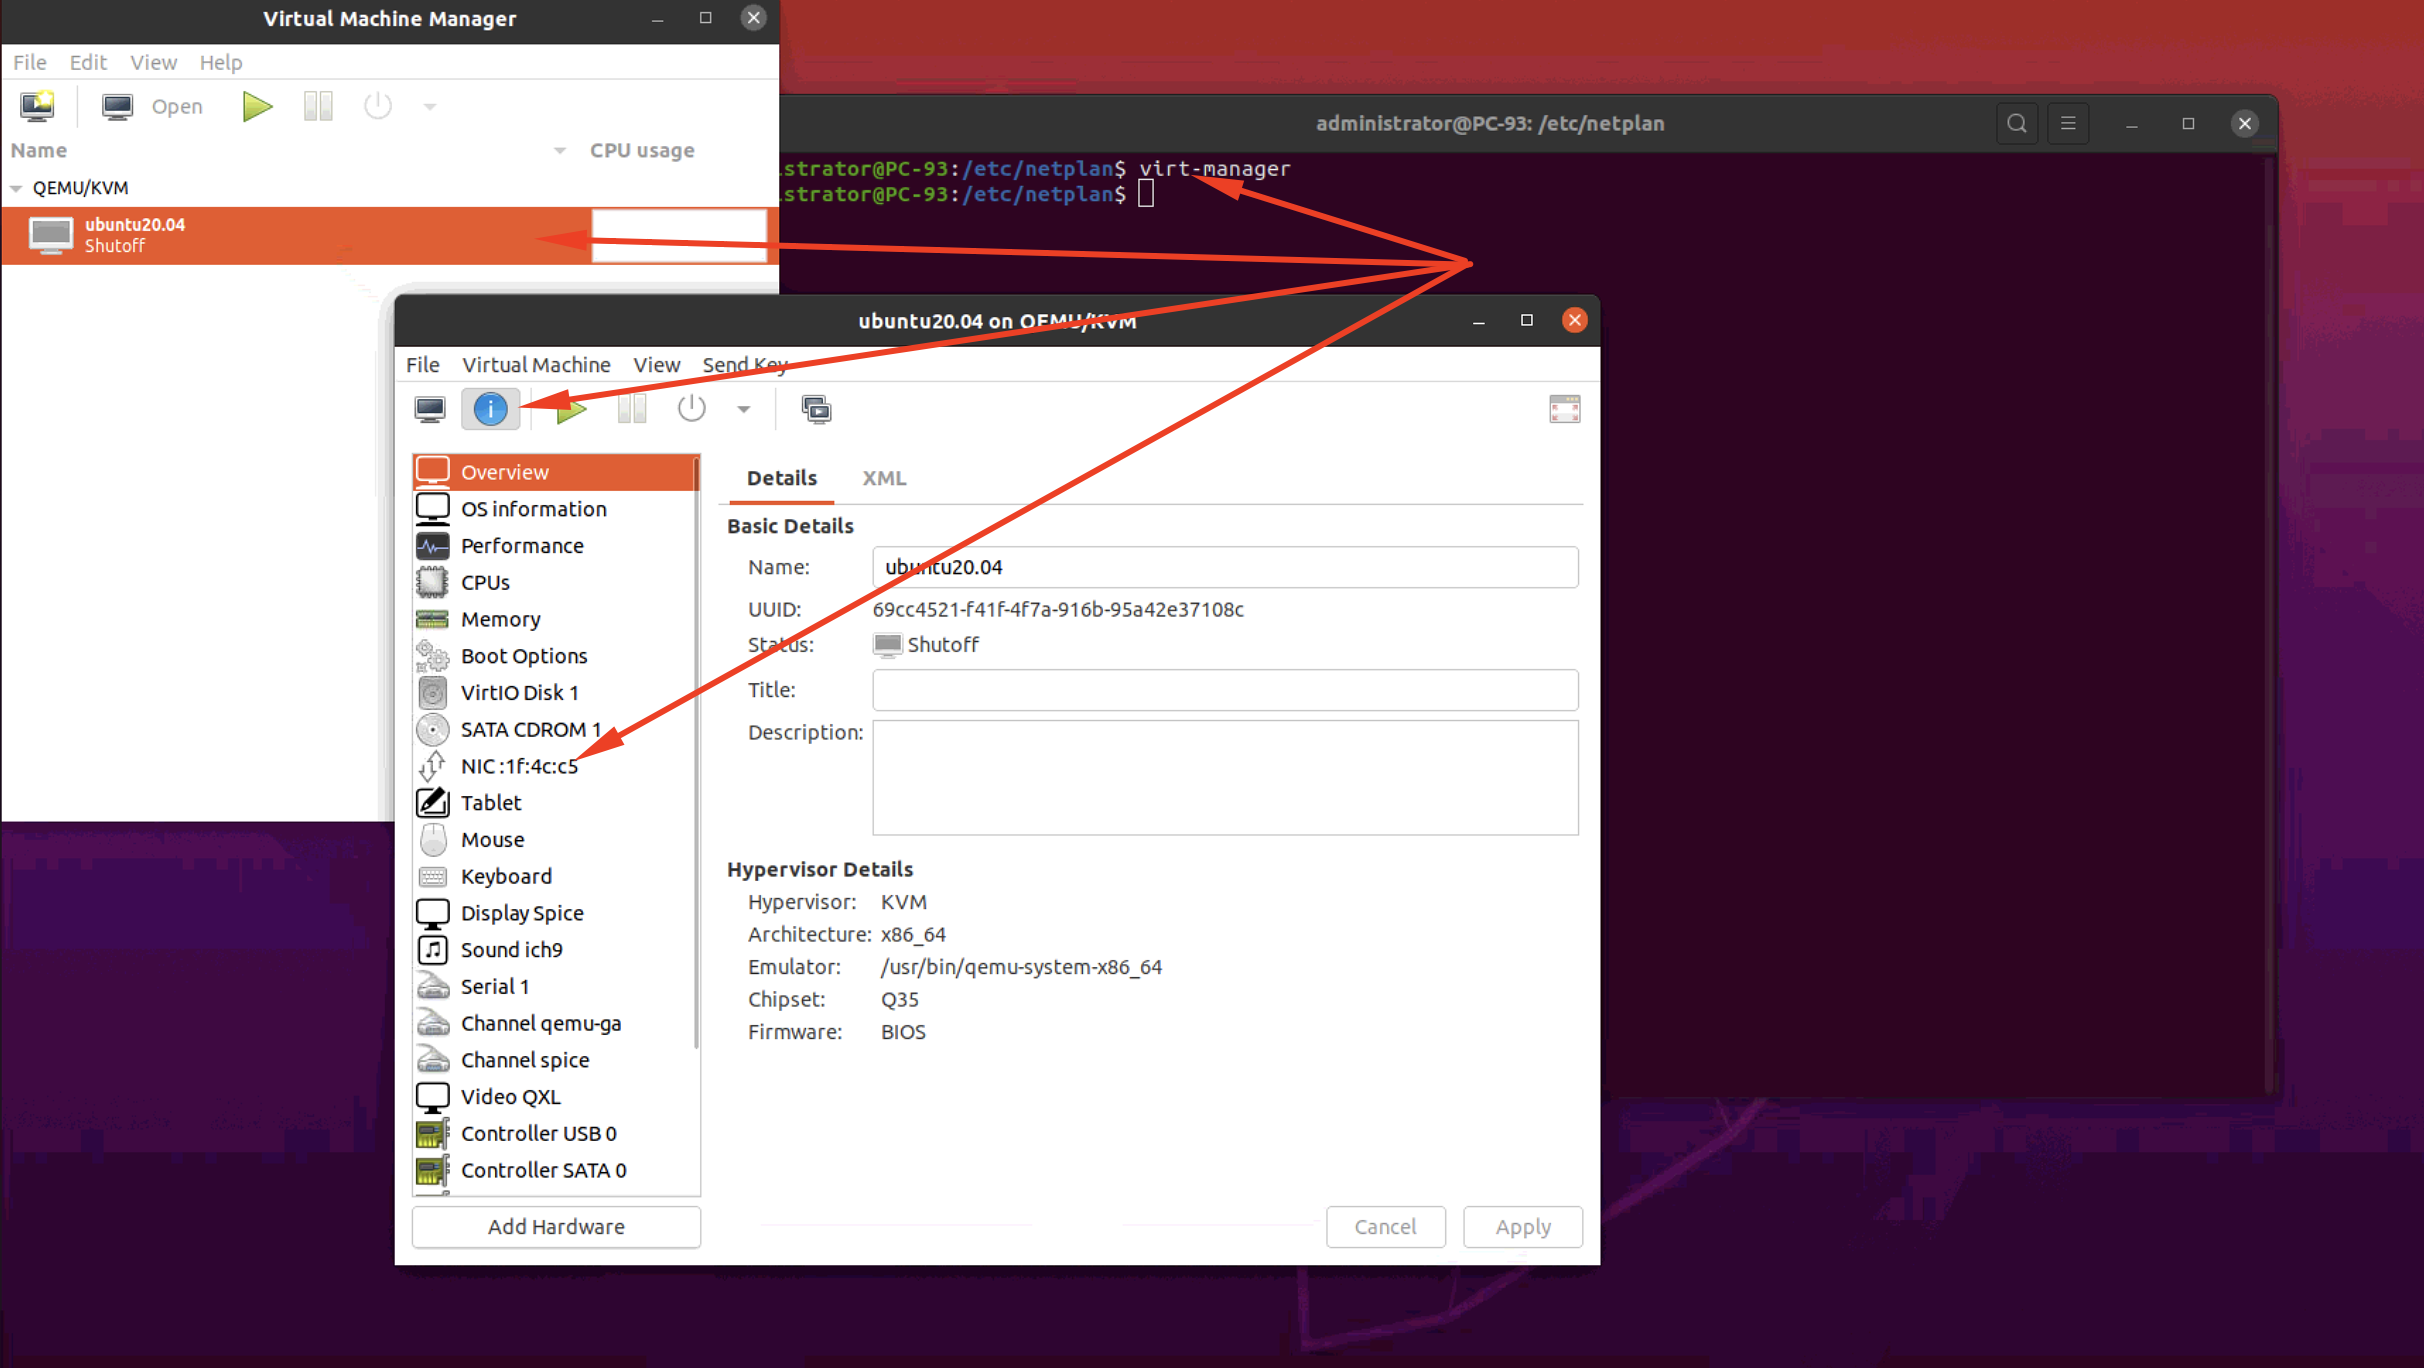Start VM with play icon in Virtual Machine Manager
Viewport: 2424px width, 1368px height.
[x=257, y=106]
